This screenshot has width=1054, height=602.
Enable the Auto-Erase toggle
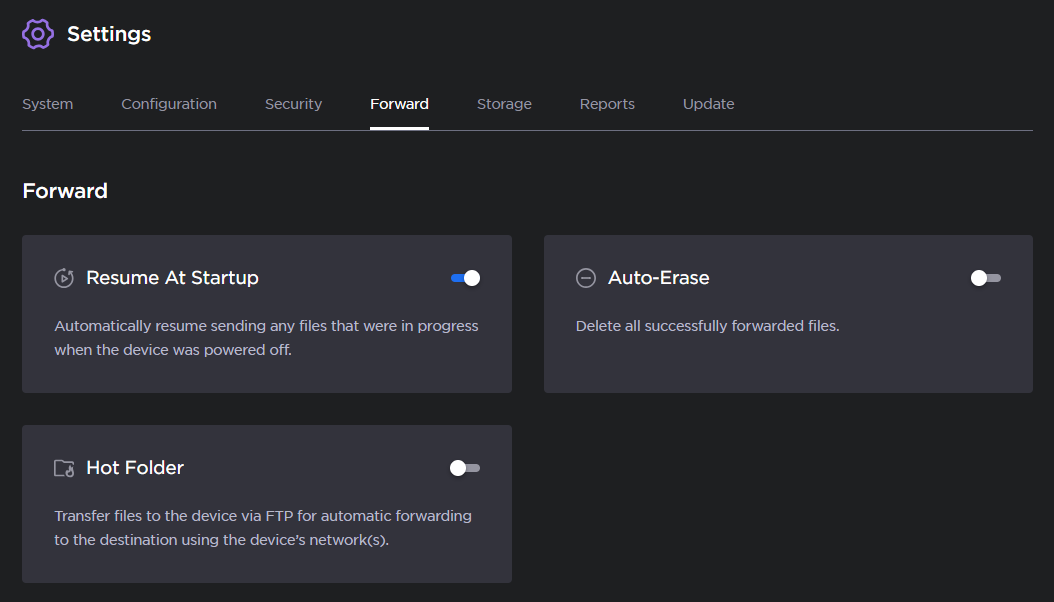[x=985, y=277]
